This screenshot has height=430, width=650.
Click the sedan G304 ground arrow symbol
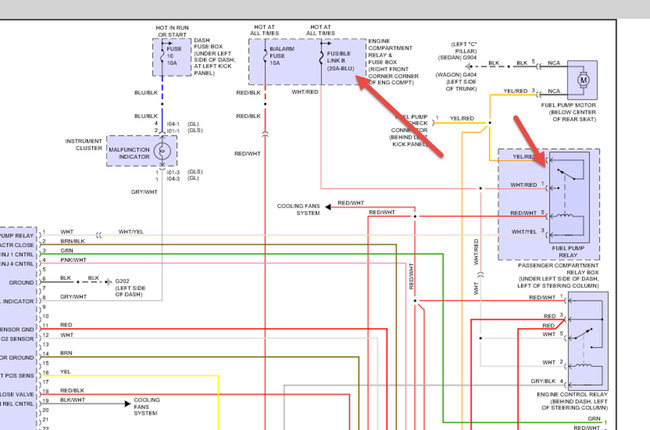click(469, 66)
